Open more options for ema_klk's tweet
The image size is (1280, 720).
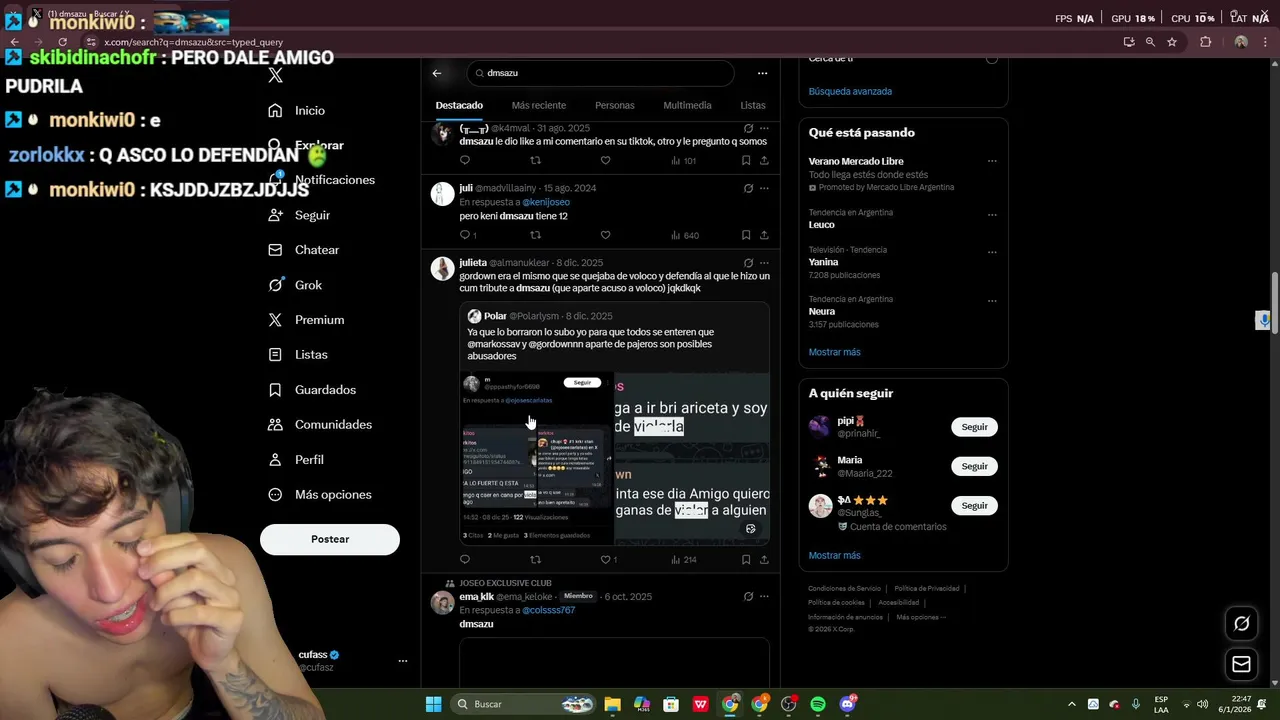point(764,597)
